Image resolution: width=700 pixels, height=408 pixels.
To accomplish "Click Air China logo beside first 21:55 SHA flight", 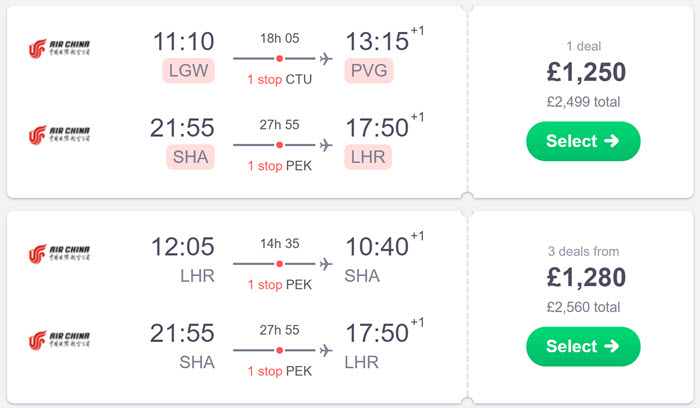I will 59,135.
